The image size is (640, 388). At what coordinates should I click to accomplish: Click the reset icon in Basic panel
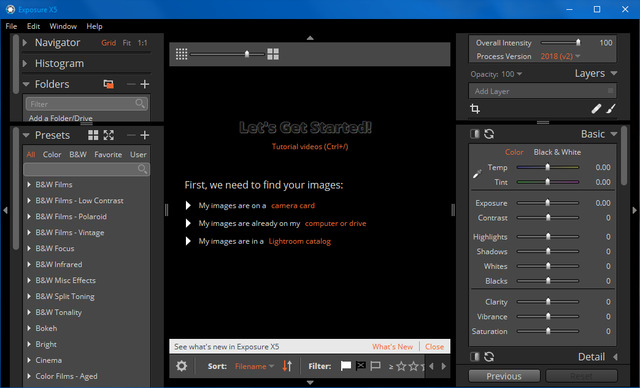(489, 134)
